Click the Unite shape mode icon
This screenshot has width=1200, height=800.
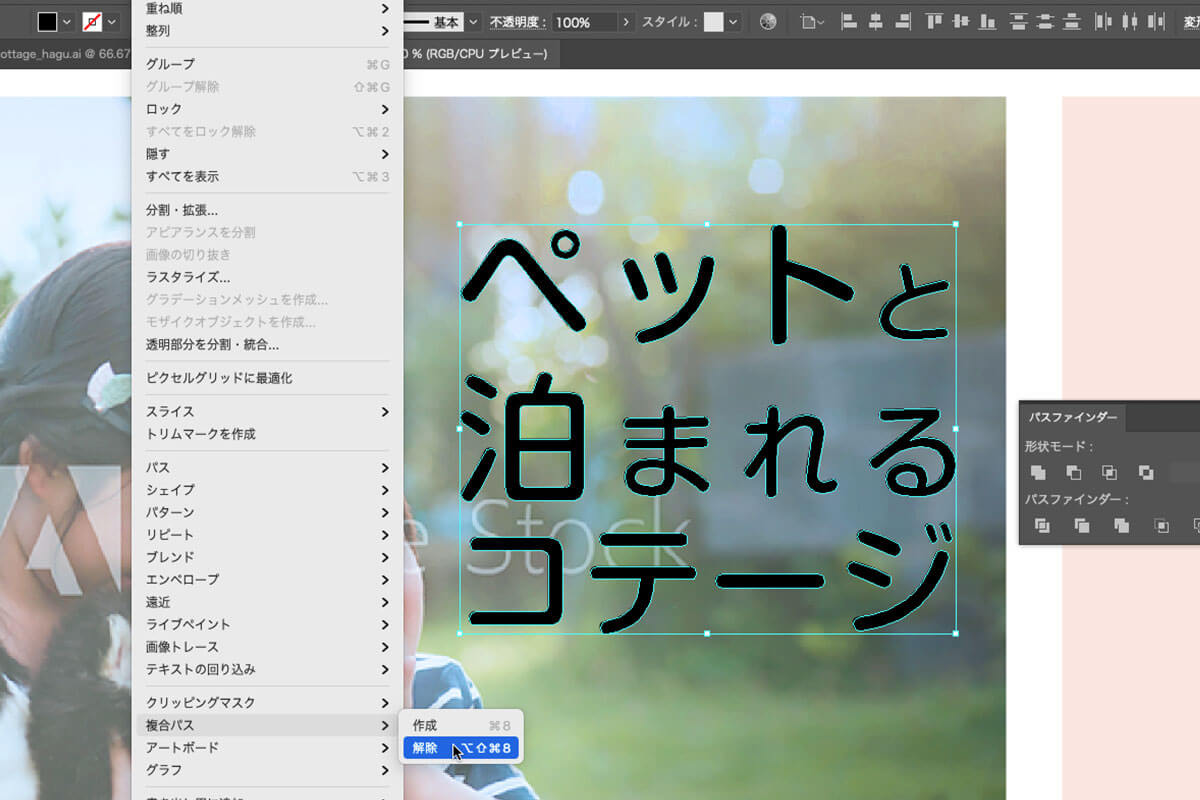[x=1038, y=472]
